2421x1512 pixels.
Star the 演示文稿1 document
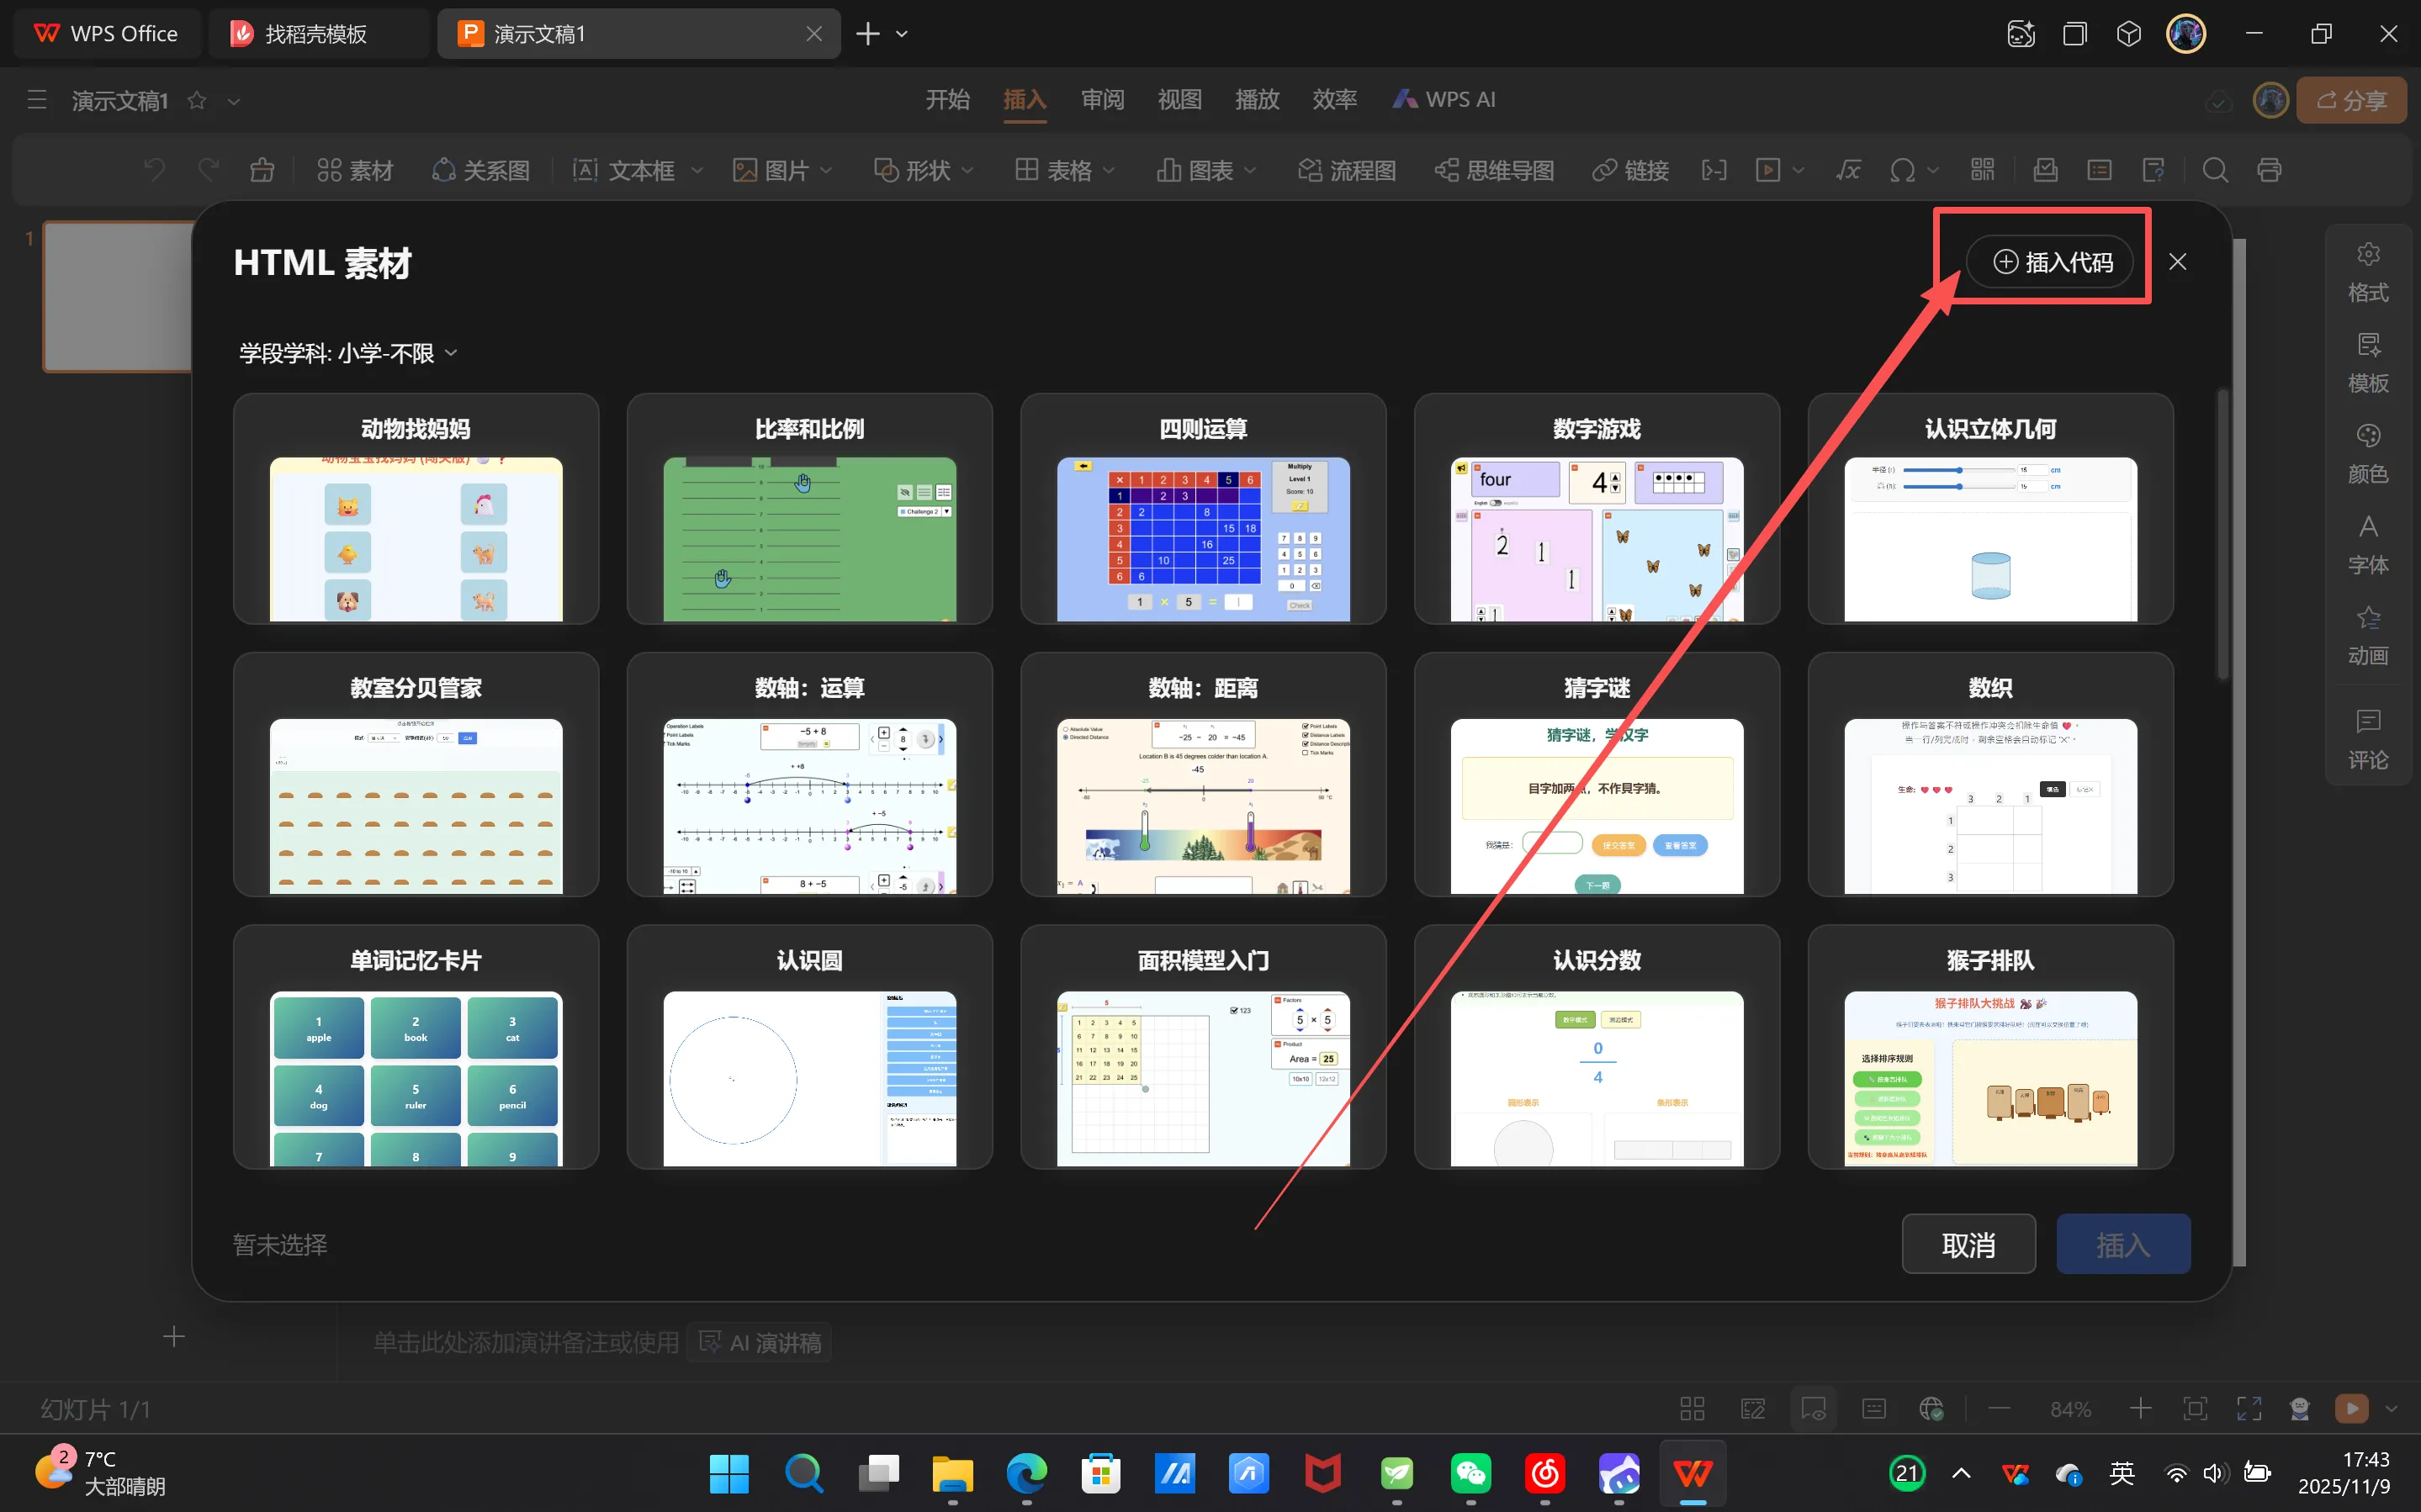pos(197,101)
